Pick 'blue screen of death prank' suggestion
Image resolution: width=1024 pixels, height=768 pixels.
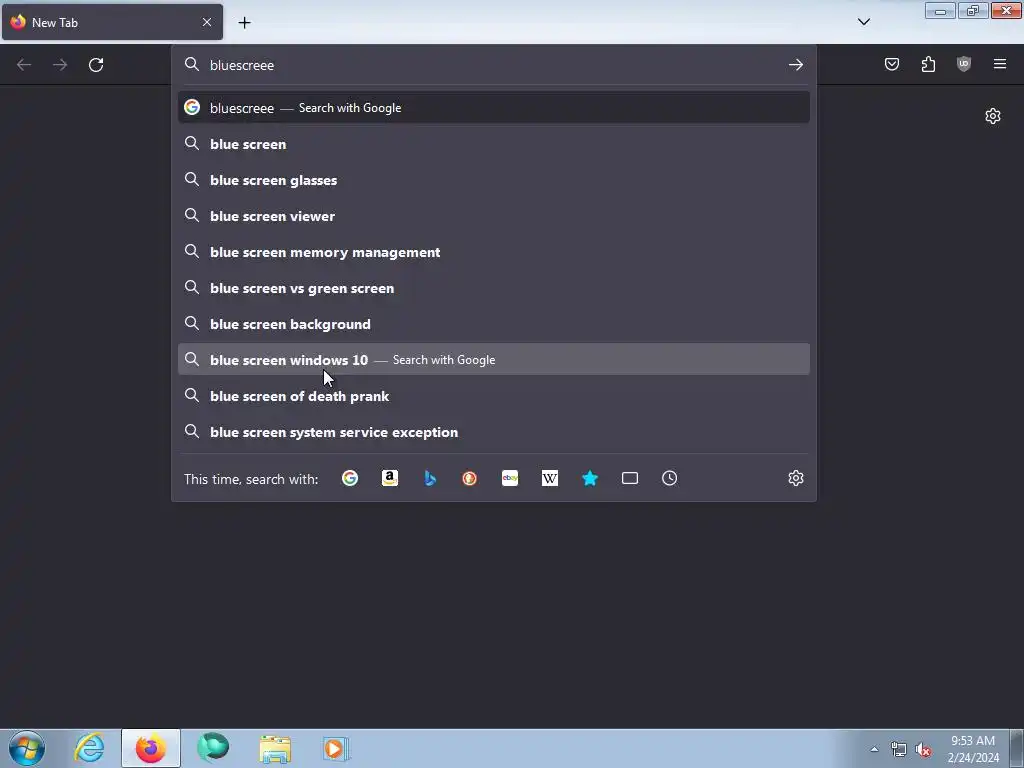pos(494,396)
